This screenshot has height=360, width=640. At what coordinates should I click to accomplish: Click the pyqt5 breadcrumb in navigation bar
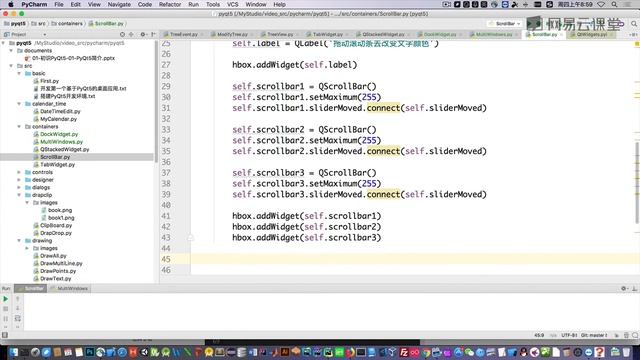point(18,24)
